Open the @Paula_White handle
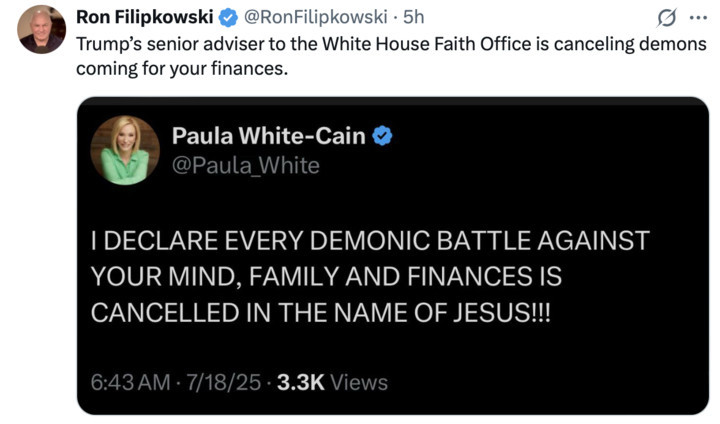Viewport: 720px width, 424px height. coord(246,165)
